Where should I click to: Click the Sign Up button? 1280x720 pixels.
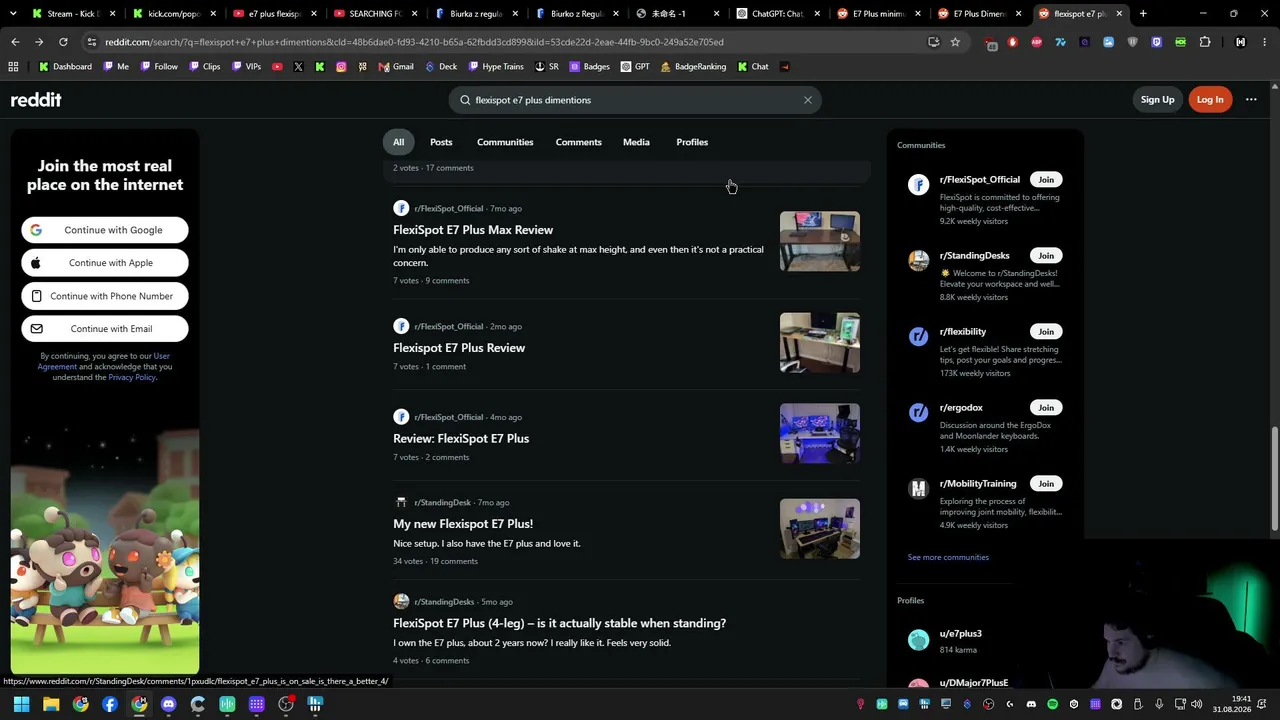[1157, 100]
